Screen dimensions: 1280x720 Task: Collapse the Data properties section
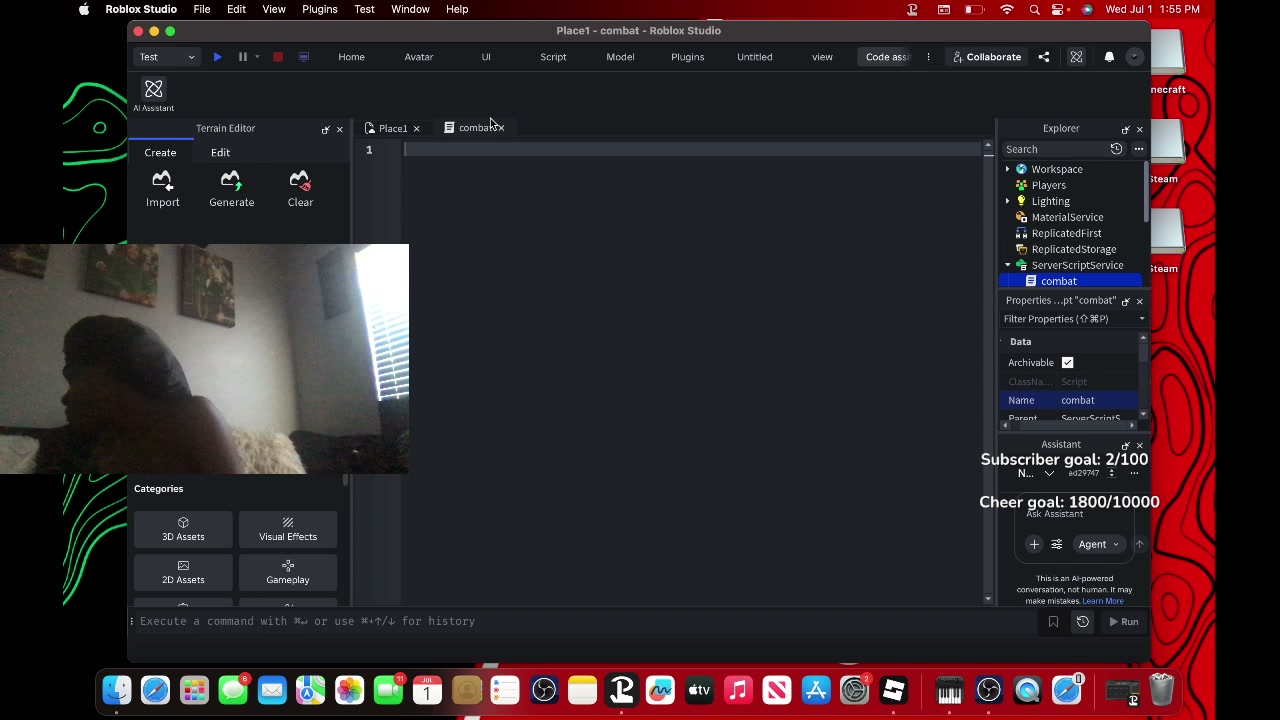[1001, 342]
